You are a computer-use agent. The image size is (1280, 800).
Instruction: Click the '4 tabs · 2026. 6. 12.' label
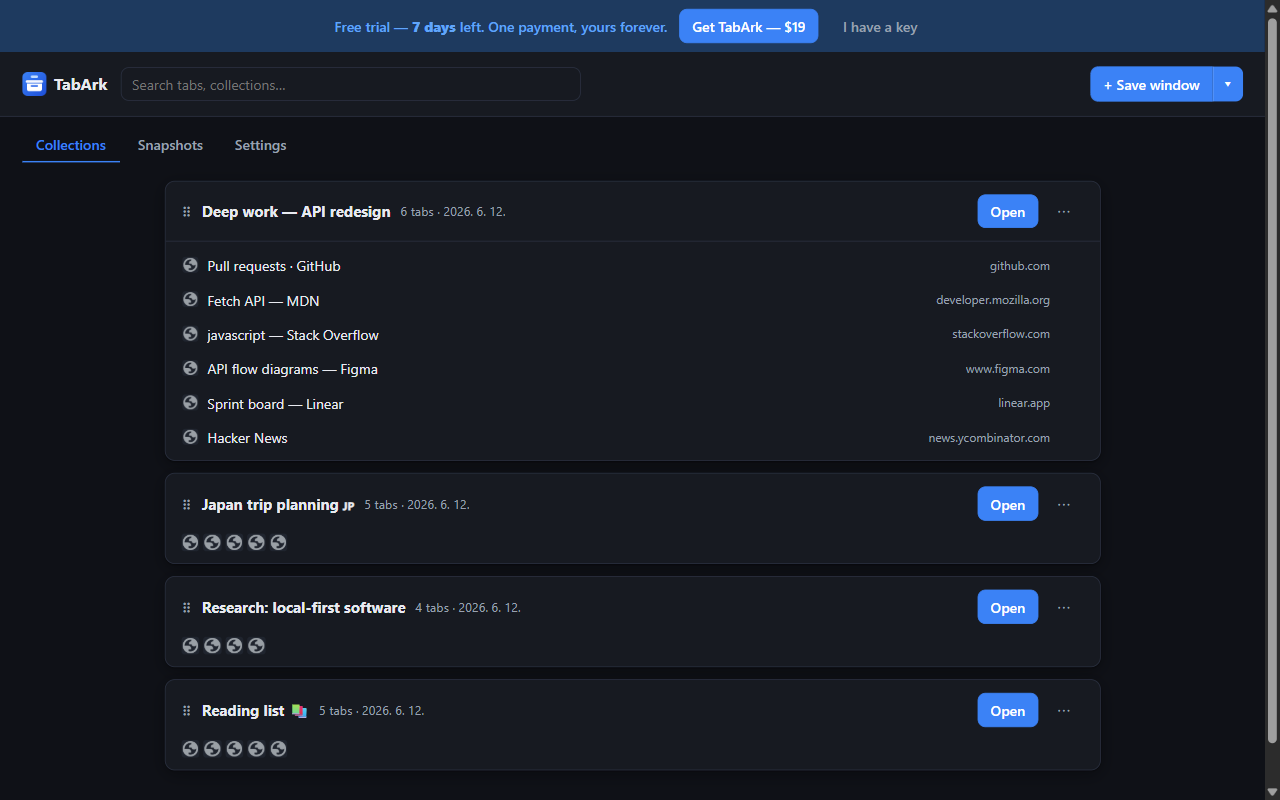pos(468,608)
